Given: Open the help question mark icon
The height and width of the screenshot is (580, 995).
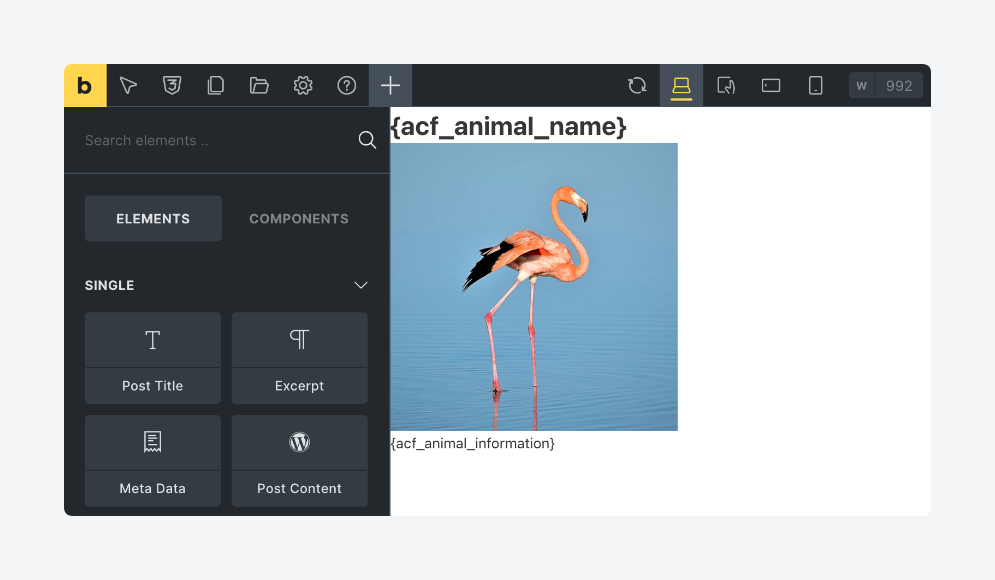Looking at the screenshot, I should [x=346, y=85].
